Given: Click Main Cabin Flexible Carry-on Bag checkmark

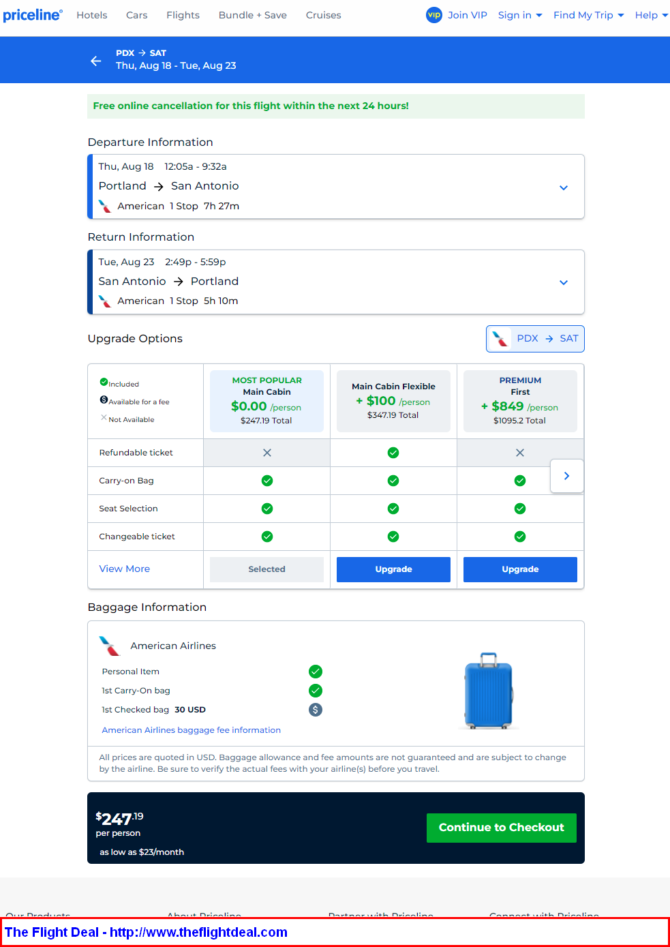Looking at the screenshot, I should (x=393, y=481).
